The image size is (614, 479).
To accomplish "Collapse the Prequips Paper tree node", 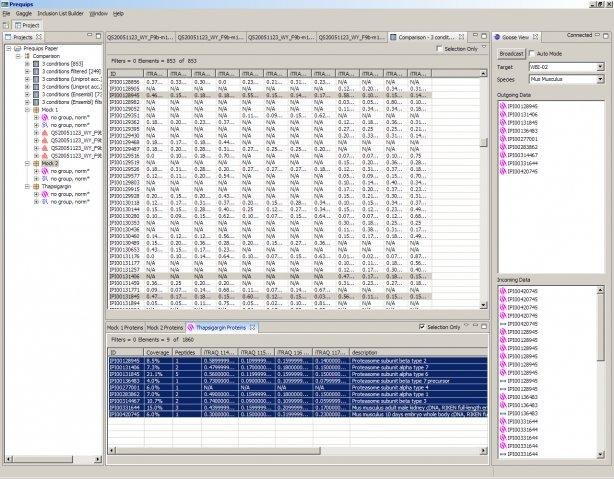I will click(x=9, y=49).
